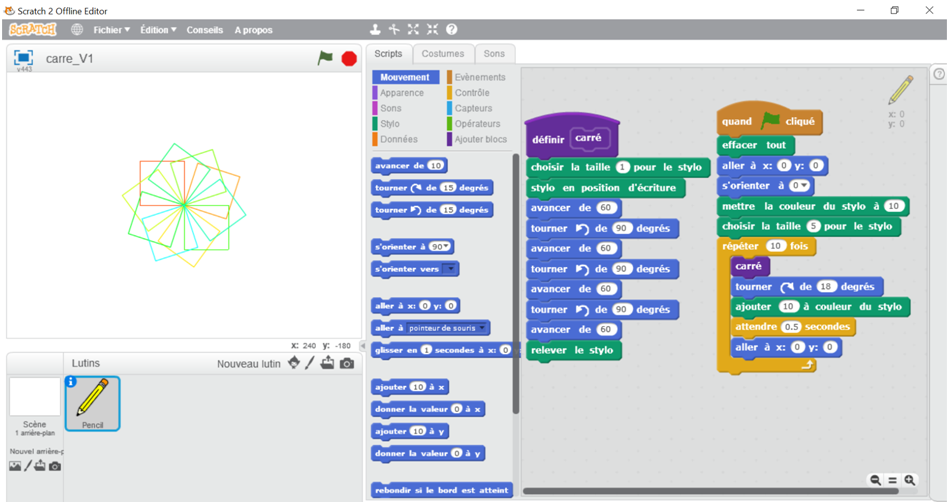Screen dimensions: 949x504
Task: Zoom out of the scripts area
Action: tap(875, 480)
